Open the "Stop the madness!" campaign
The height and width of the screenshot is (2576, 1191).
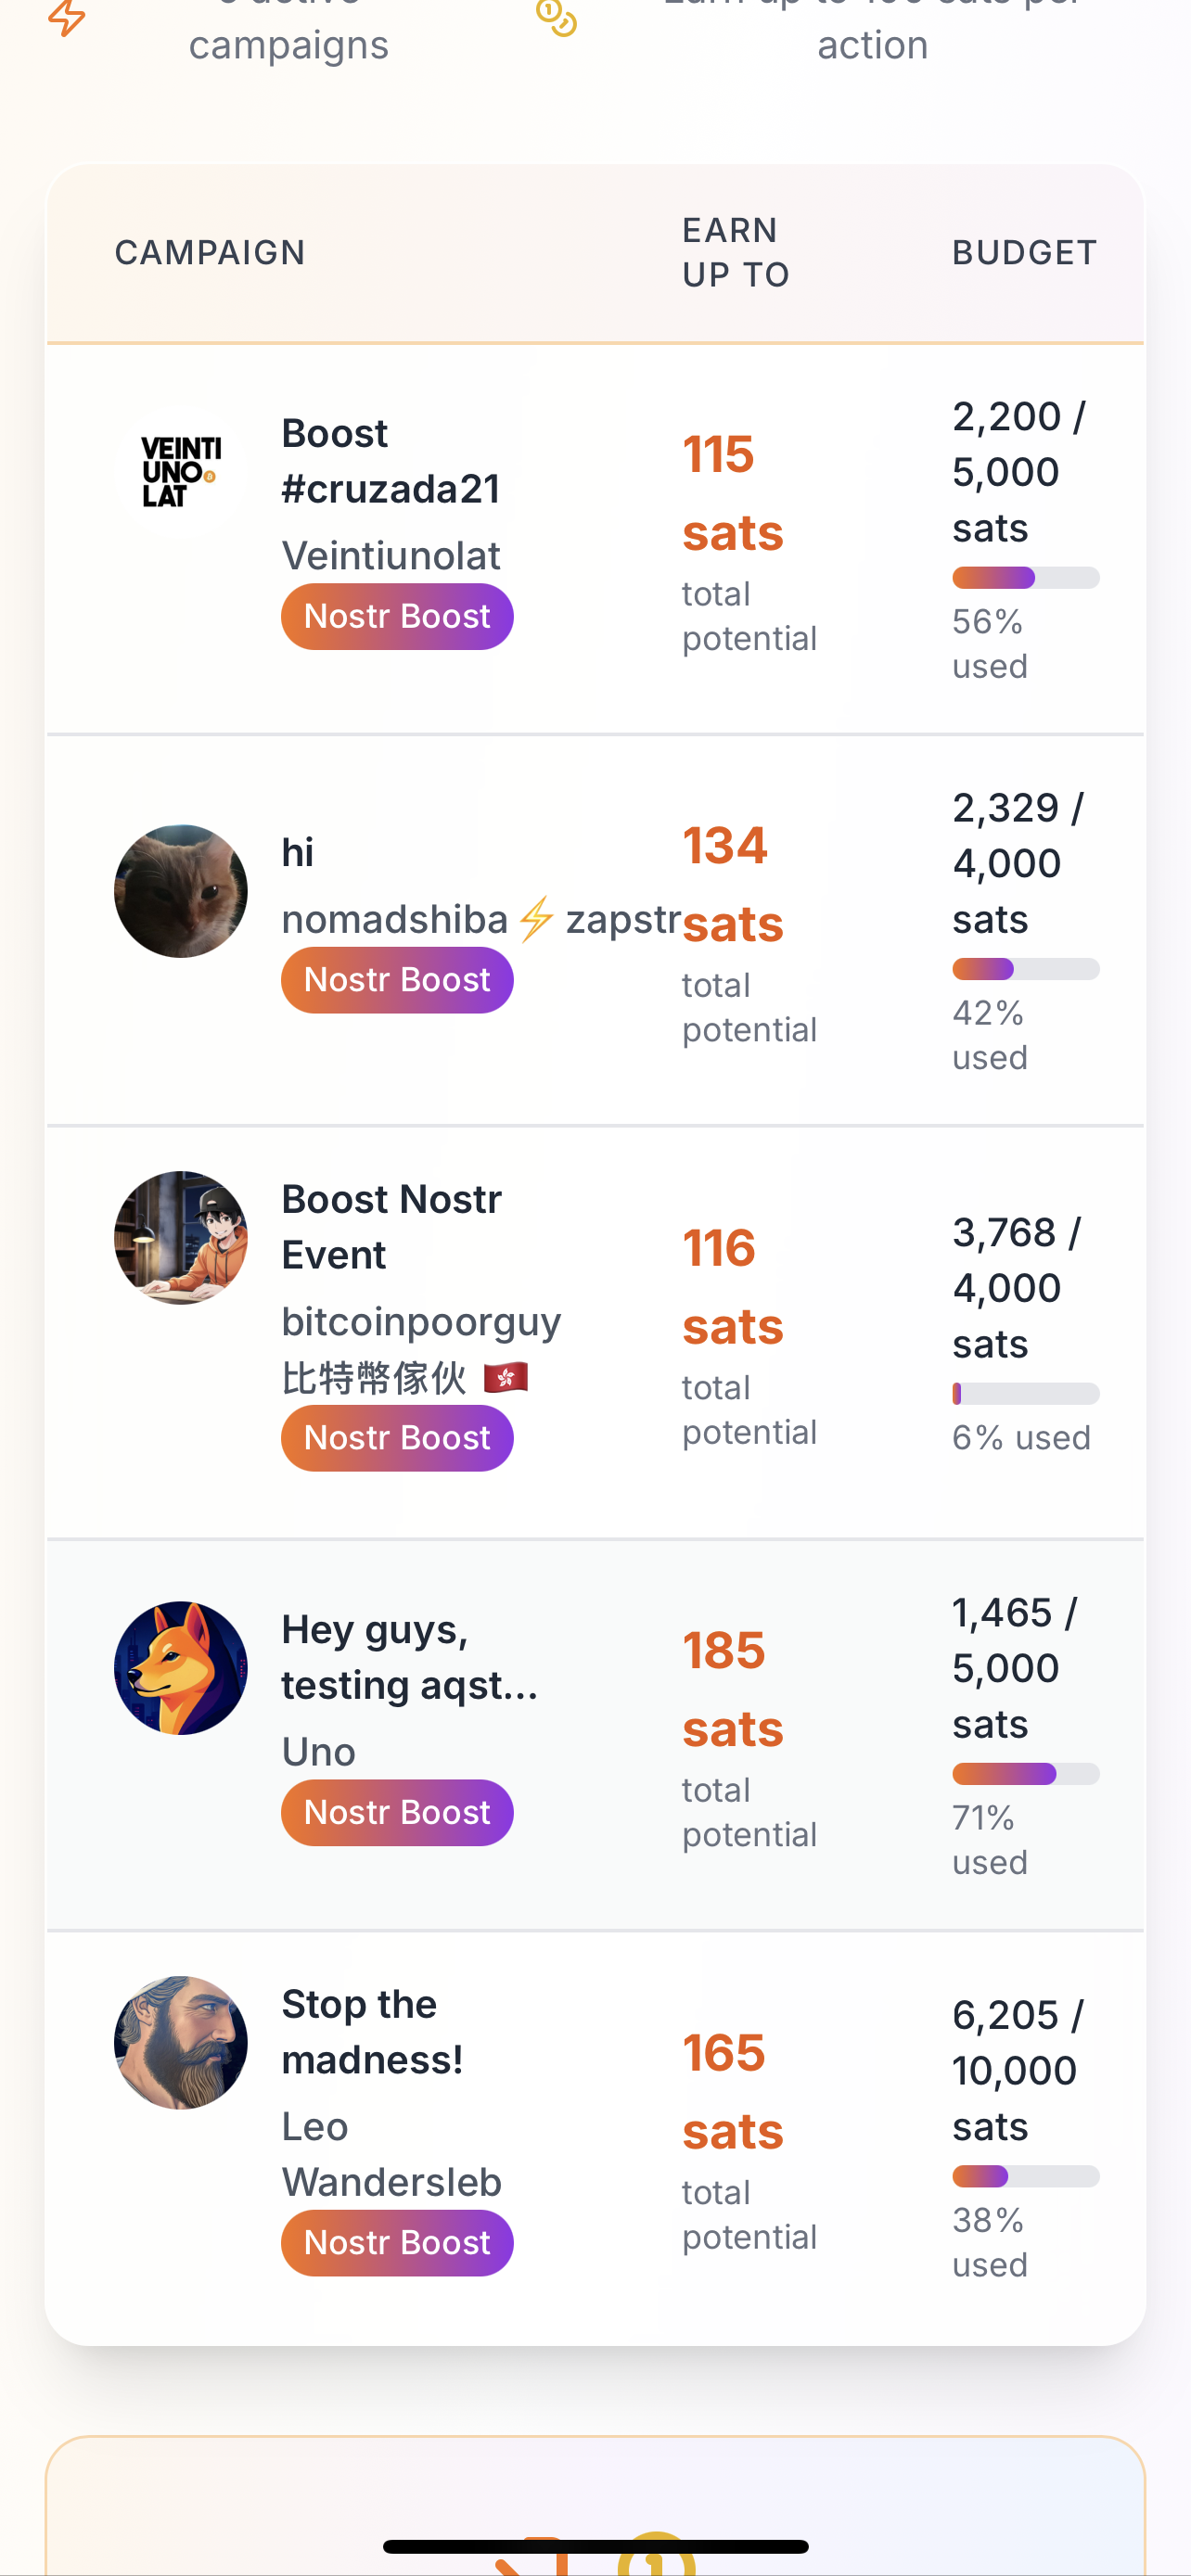tap(372, 2031)
